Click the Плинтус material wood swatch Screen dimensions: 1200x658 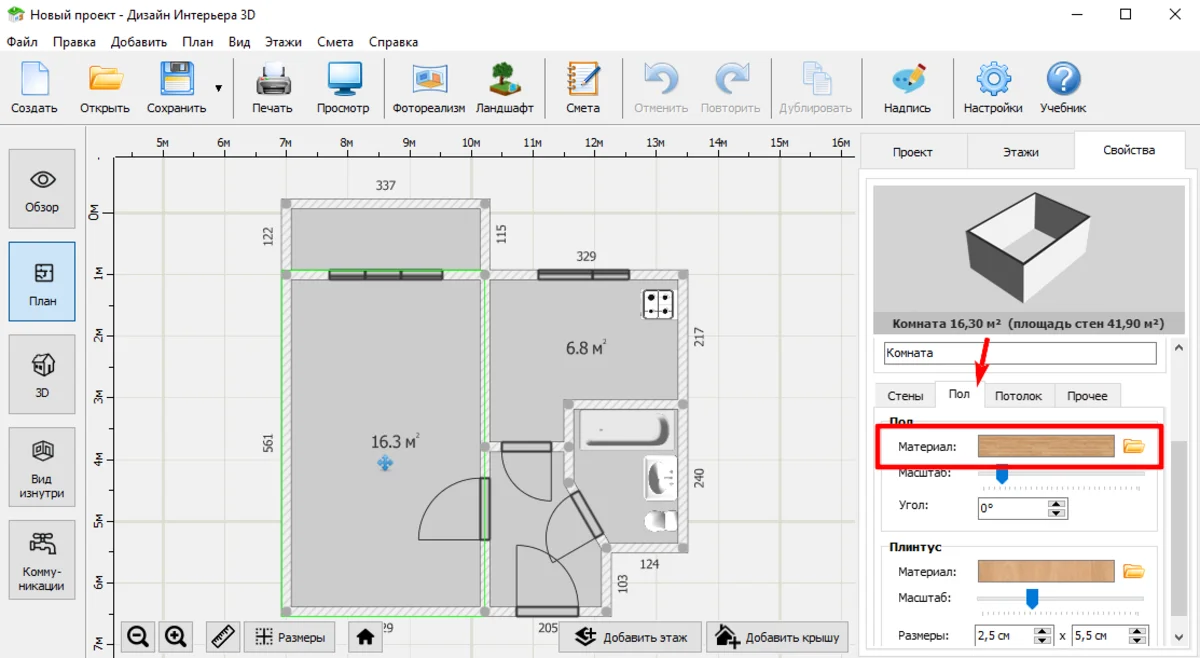coord(1046,572)
